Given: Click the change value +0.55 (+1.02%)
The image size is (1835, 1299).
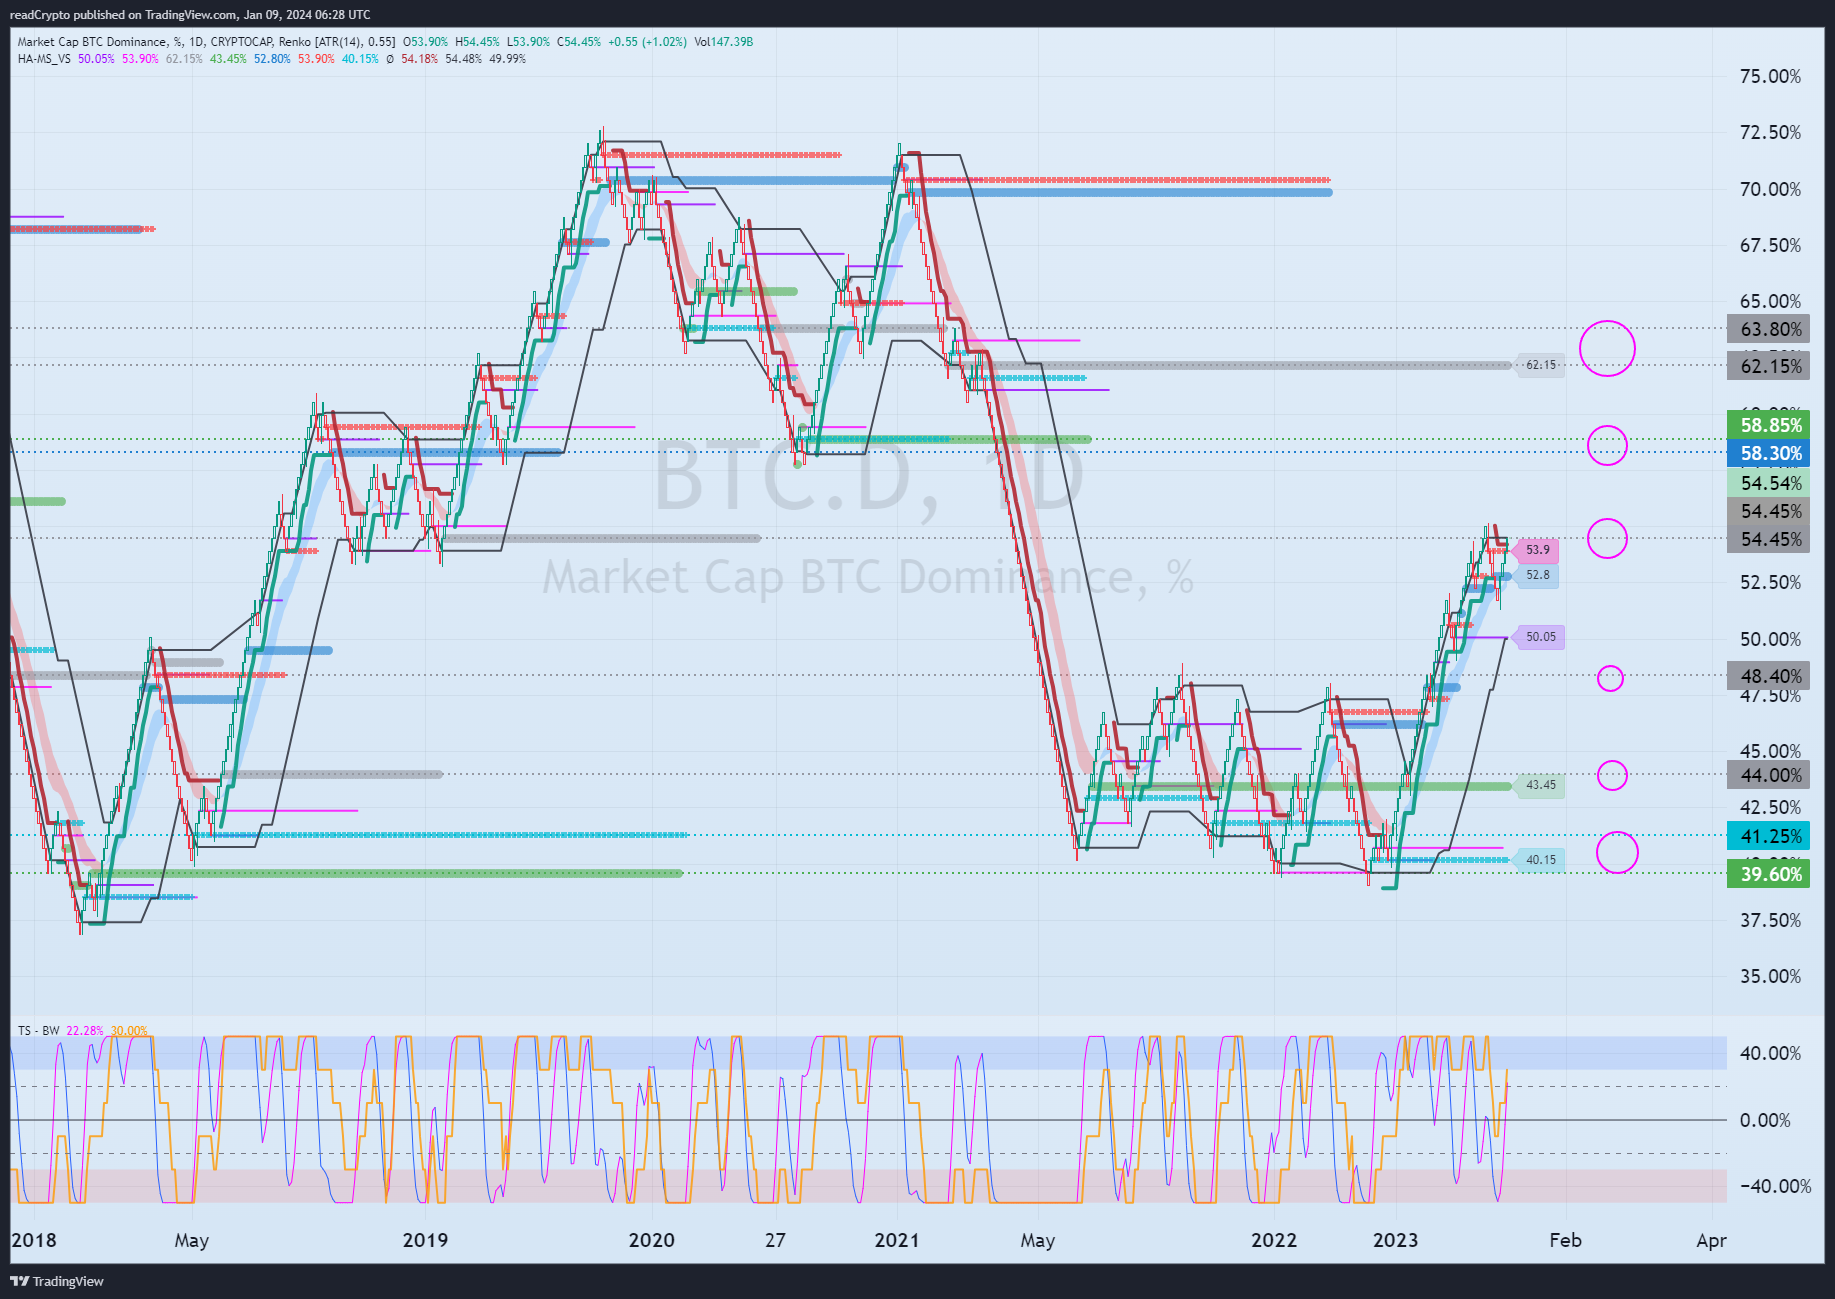Looking at the screenshot, I should coord(647,42).
